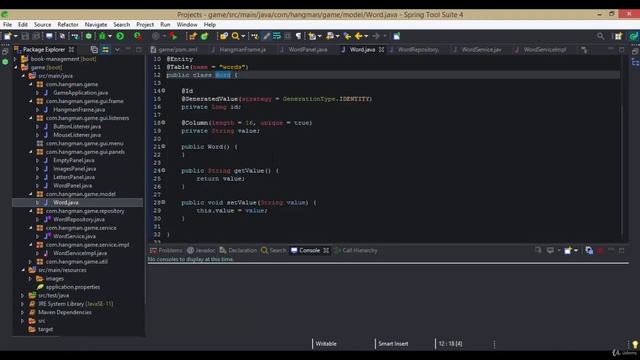Click the green Run button in toolbar
This screenshot has width=640, height=360.
120,36
